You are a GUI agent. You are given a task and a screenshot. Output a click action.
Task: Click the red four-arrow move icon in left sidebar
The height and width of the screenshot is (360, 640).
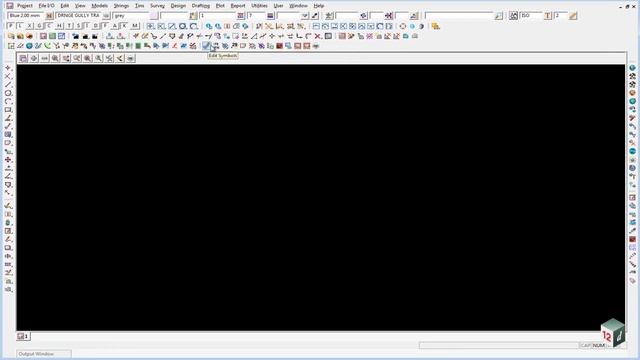click(8, 160)
